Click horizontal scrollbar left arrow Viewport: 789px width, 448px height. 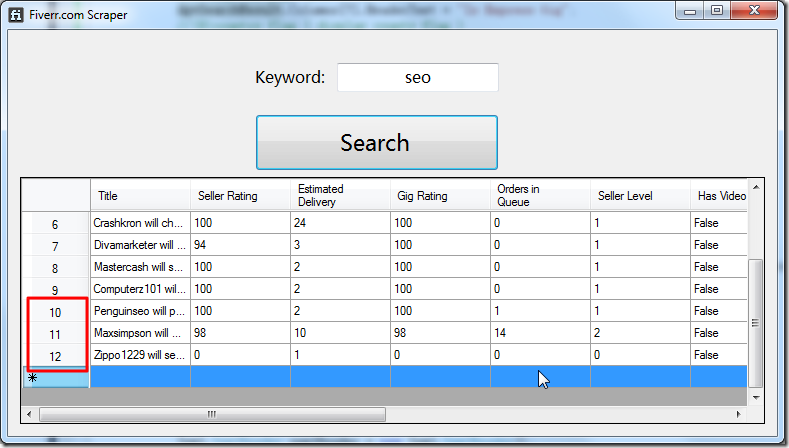point(29,414)
